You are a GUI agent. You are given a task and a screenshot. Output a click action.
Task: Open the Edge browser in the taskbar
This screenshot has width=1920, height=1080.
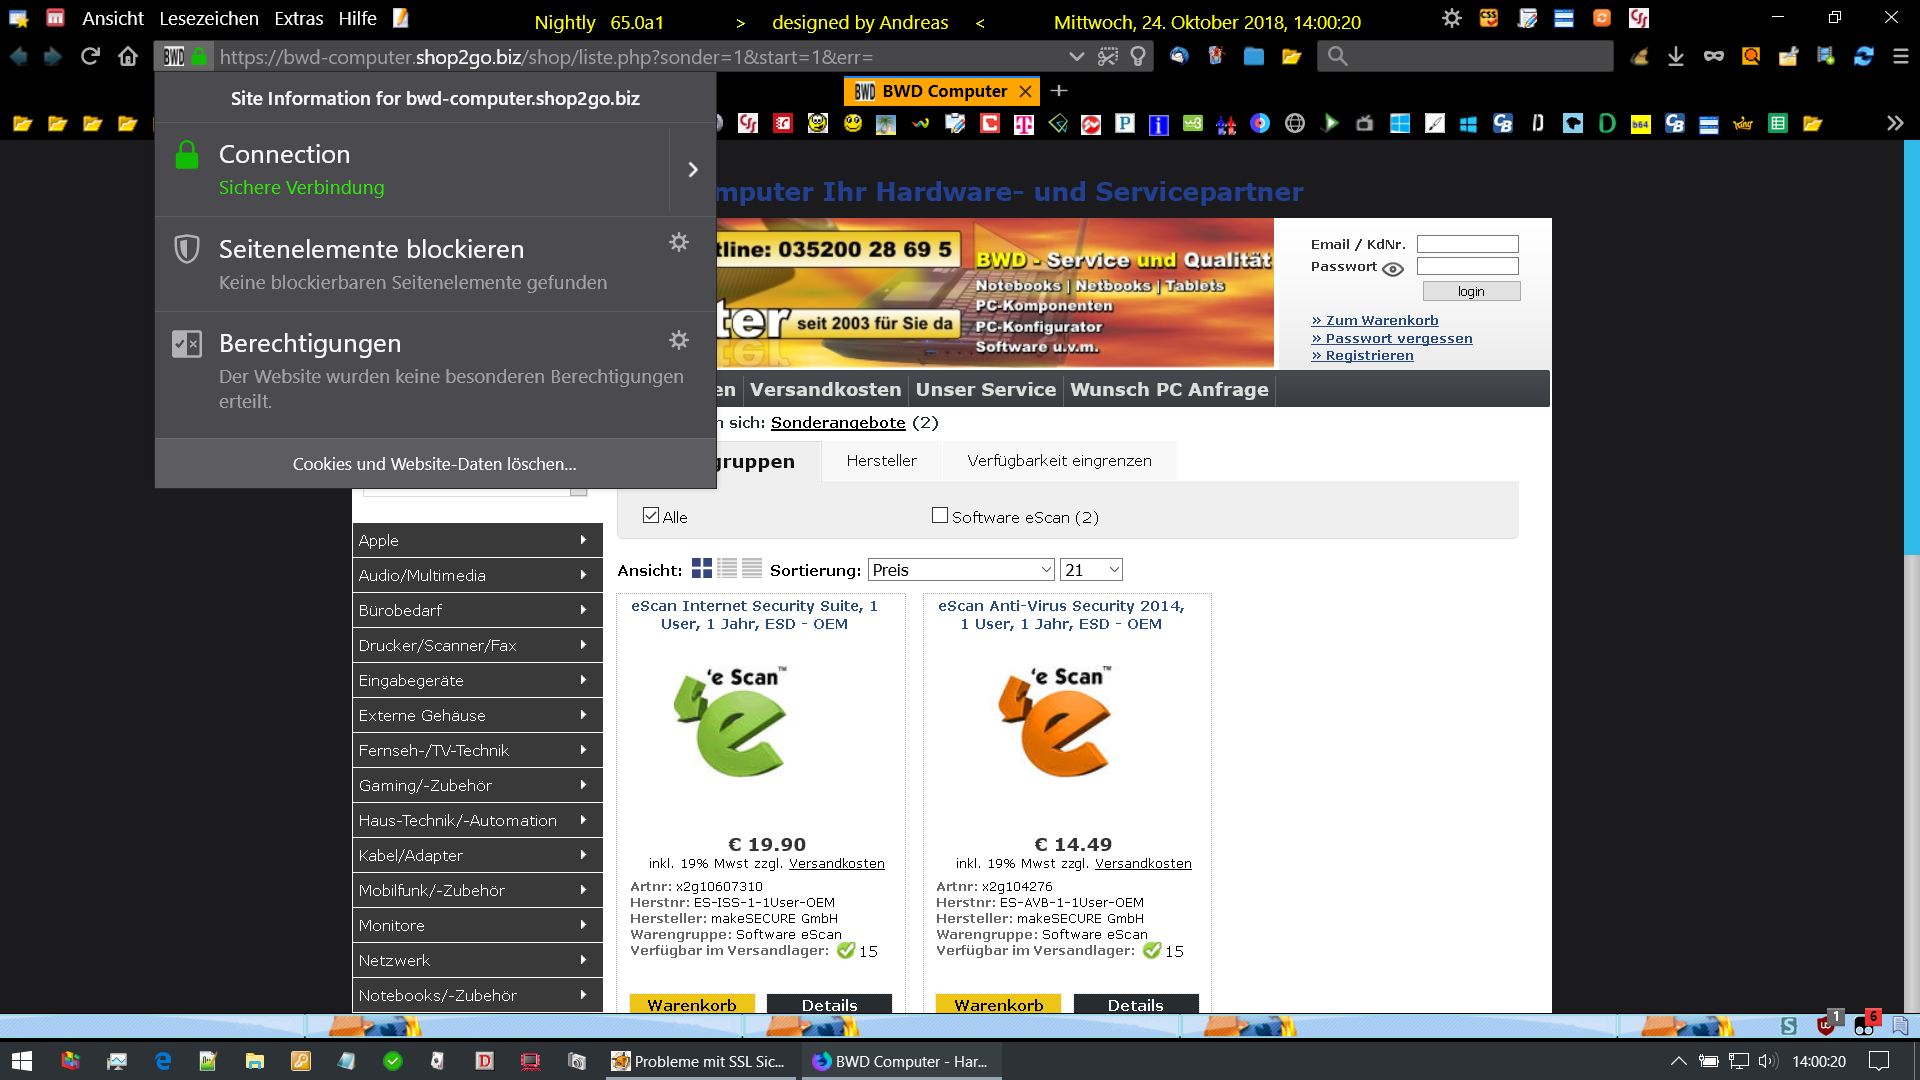(x=163, y=1061)
